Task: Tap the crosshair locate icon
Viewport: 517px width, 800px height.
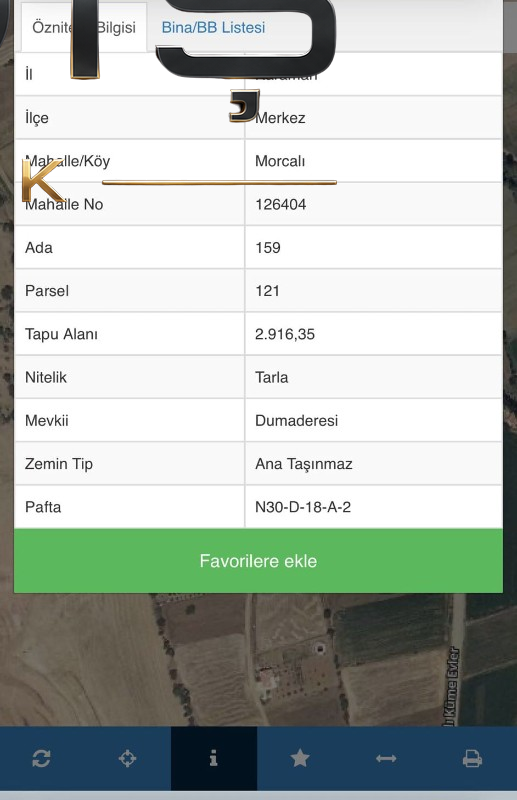Action: [127, 758]
